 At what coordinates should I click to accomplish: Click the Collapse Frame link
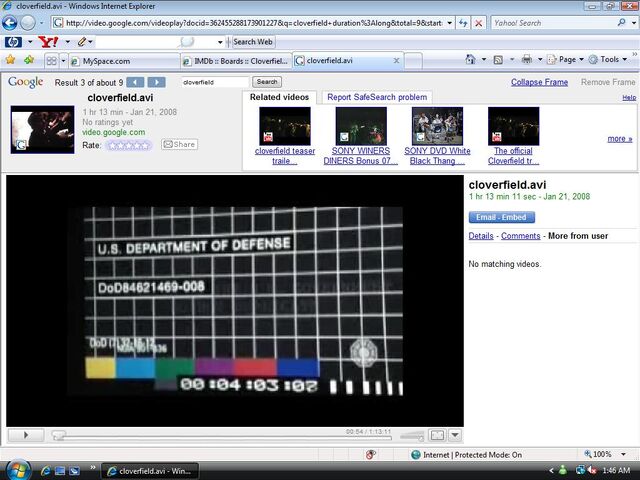[x=539, y=82]
